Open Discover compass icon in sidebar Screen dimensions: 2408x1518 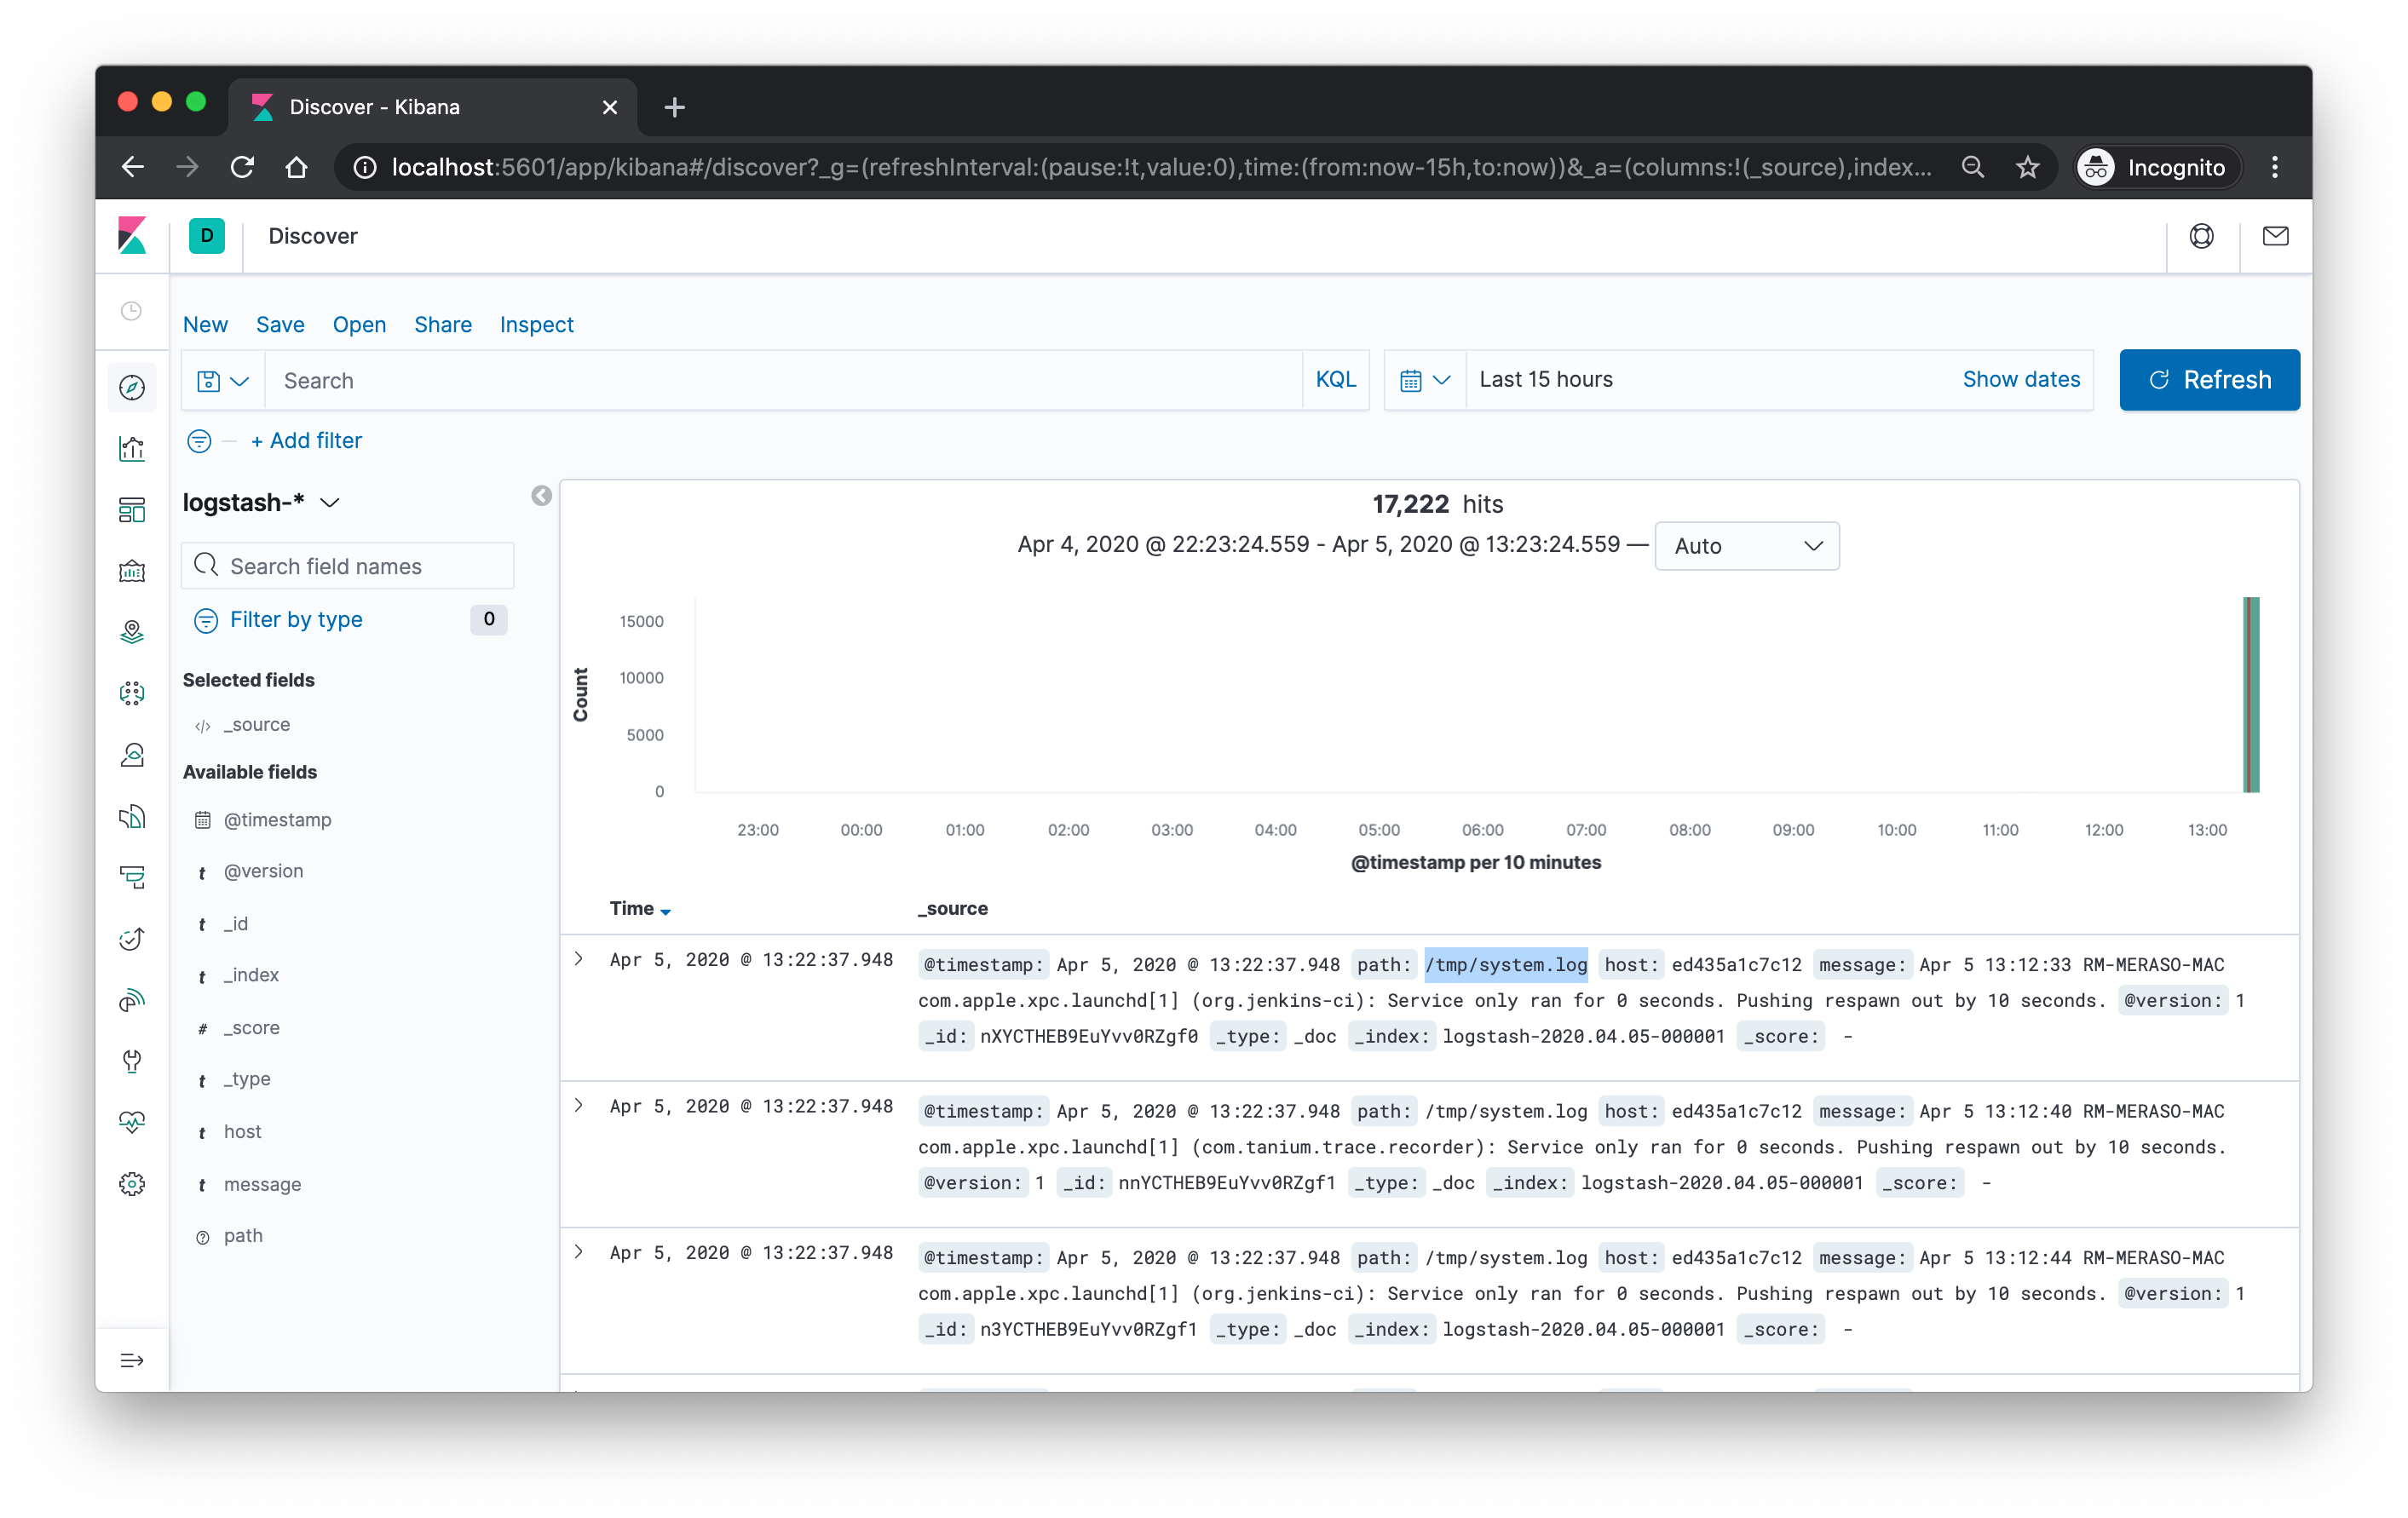[131, 387]
